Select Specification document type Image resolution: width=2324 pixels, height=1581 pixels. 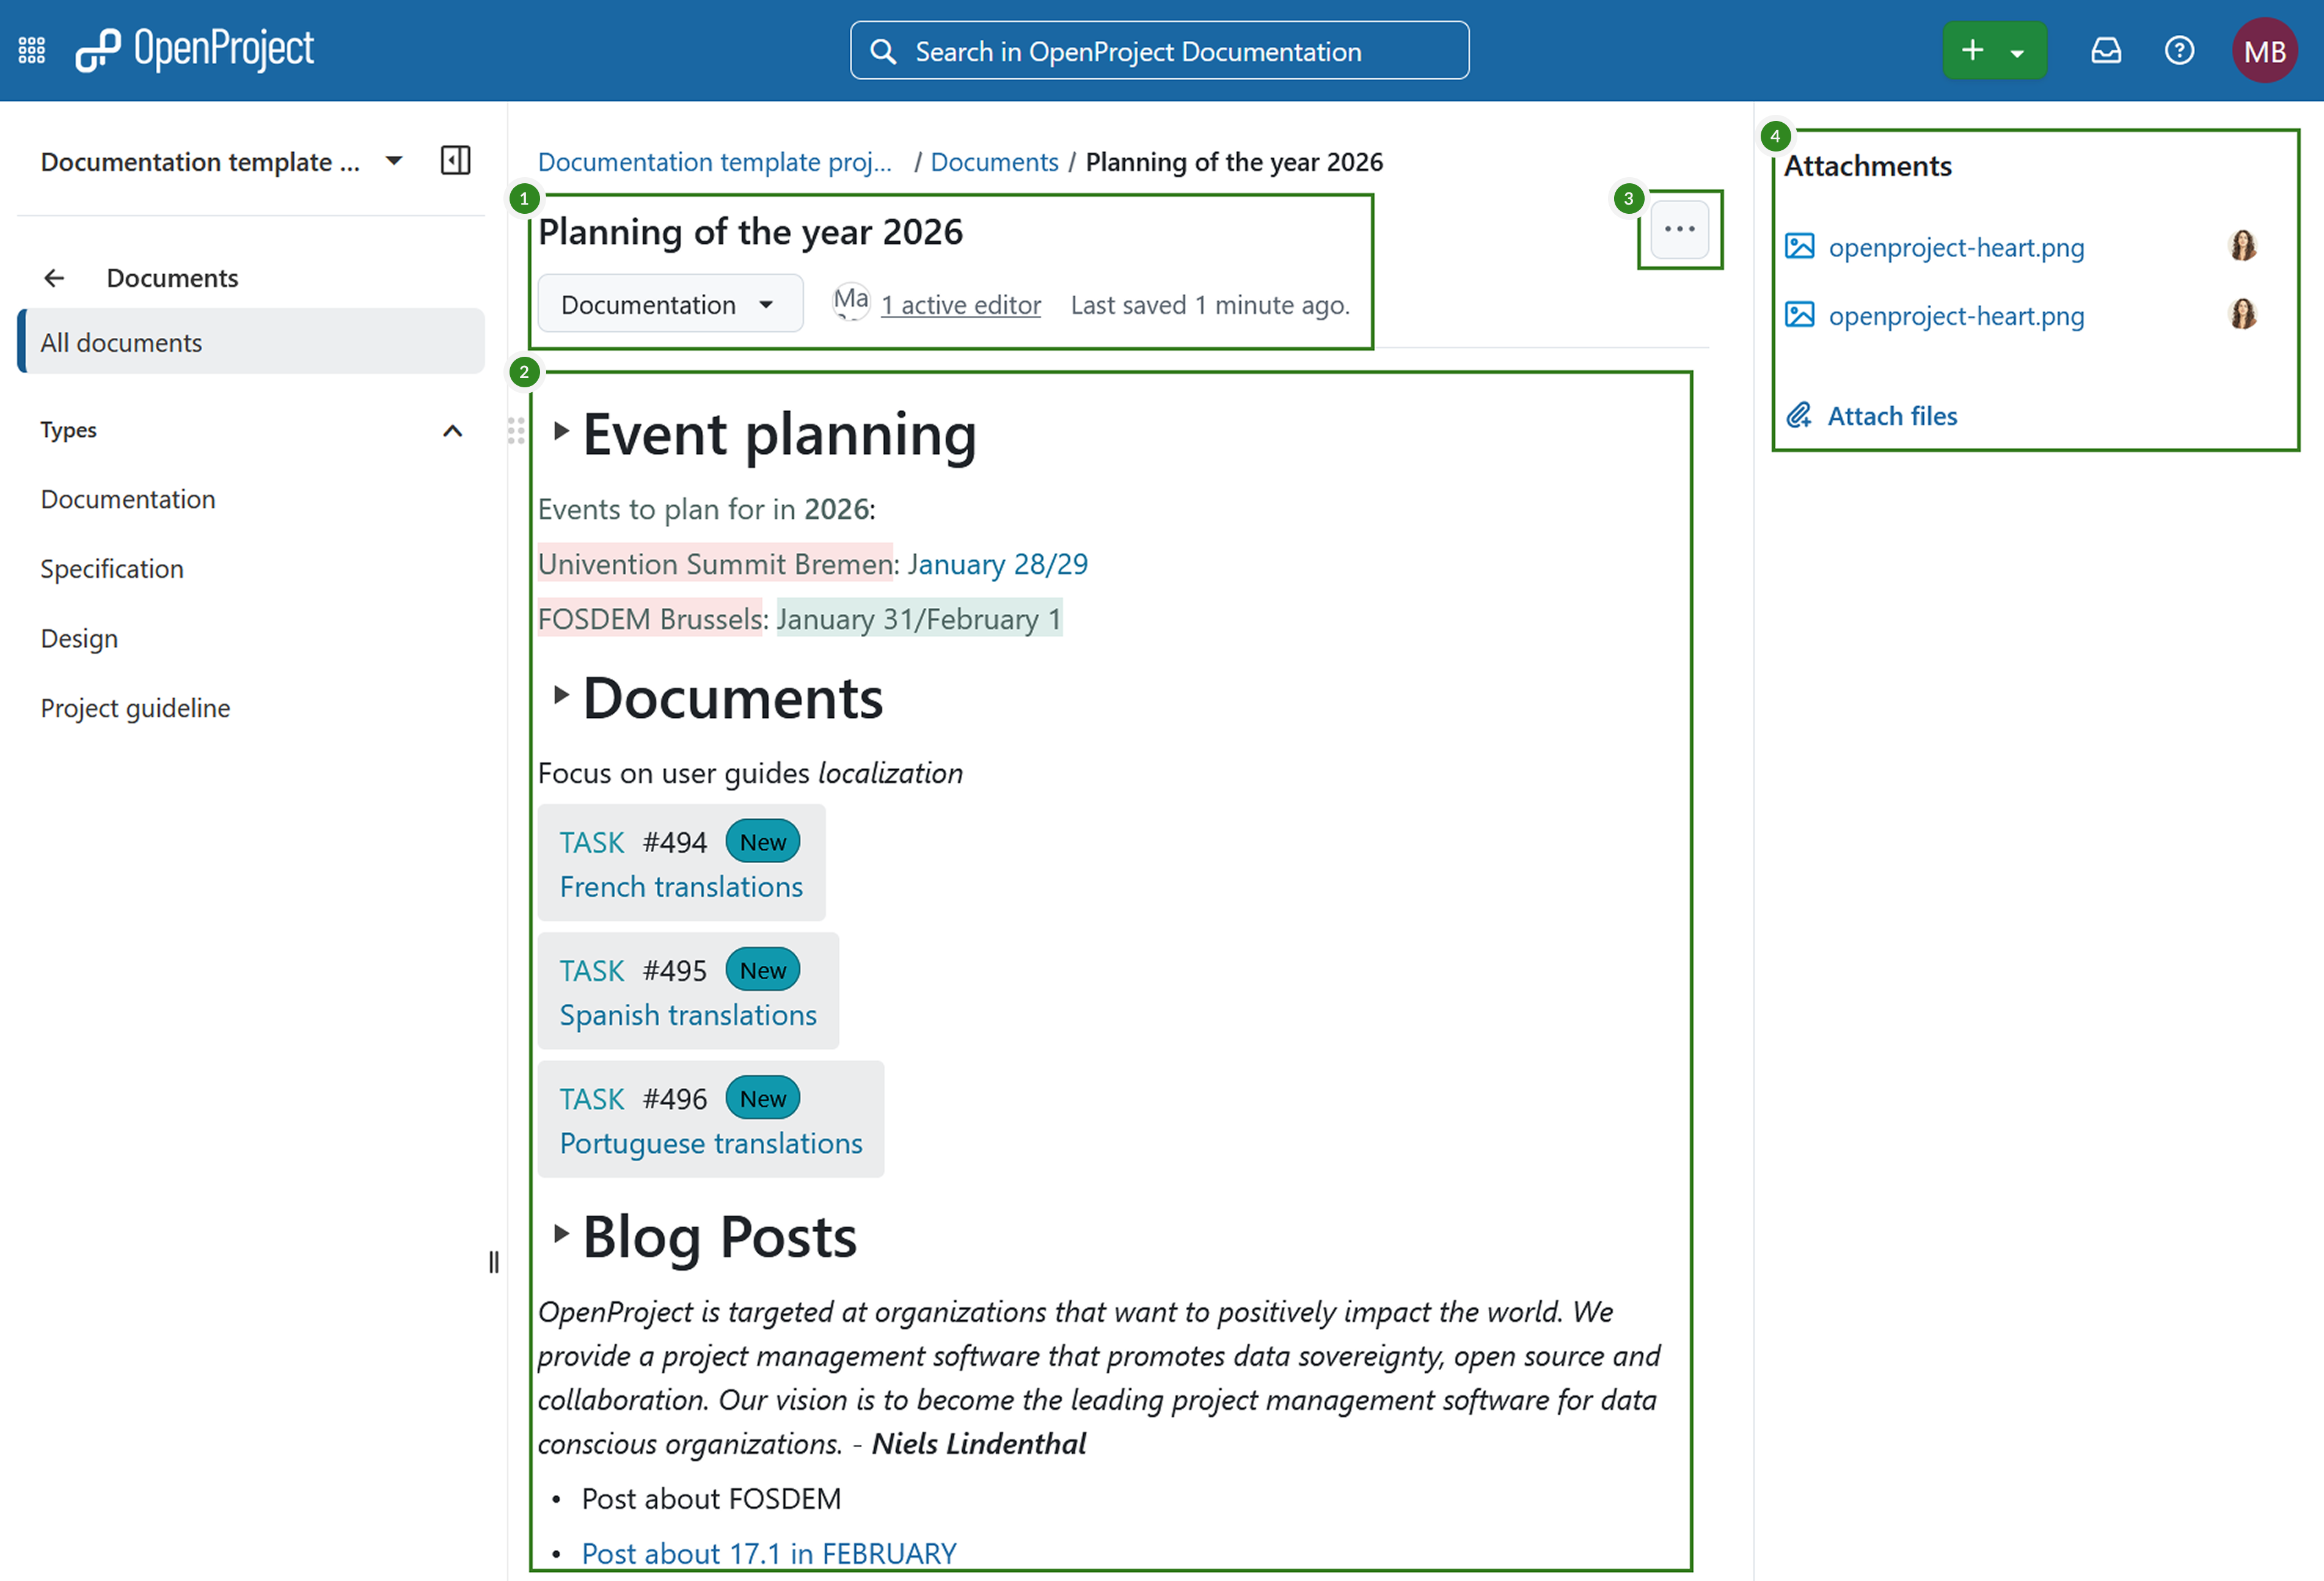pos(111,568)
